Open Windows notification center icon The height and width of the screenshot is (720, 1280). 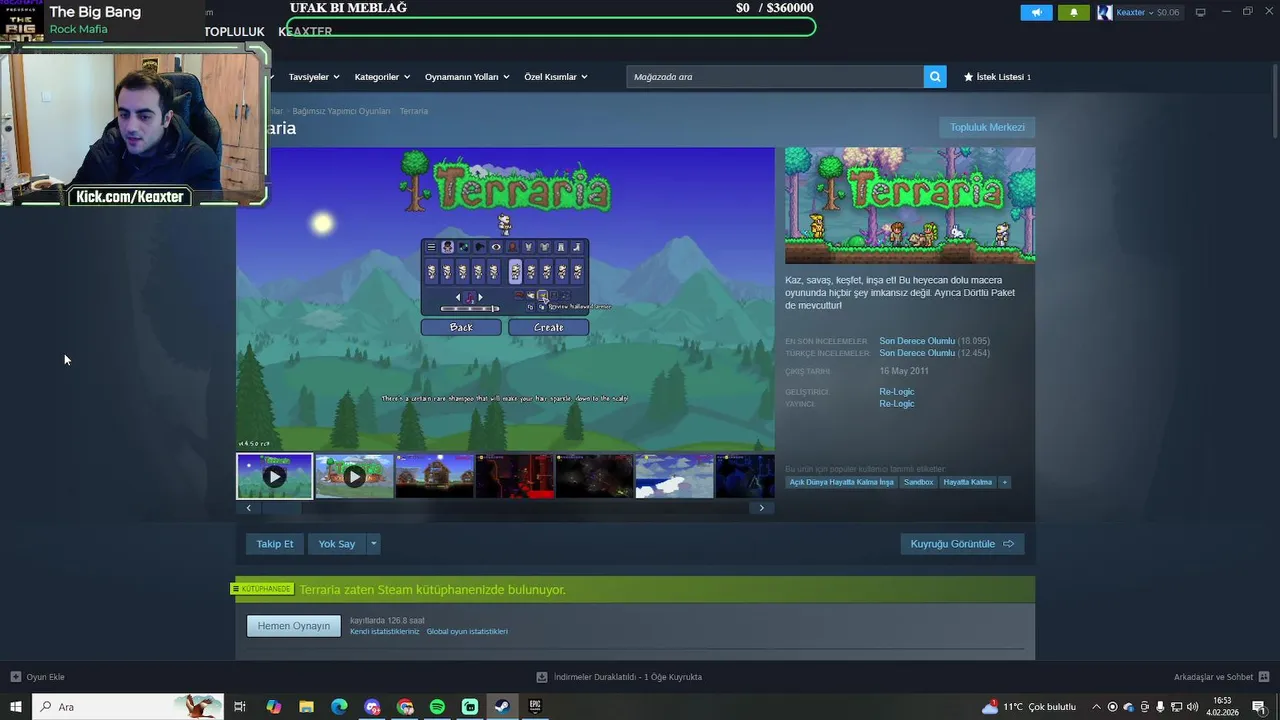(1259, 707)
